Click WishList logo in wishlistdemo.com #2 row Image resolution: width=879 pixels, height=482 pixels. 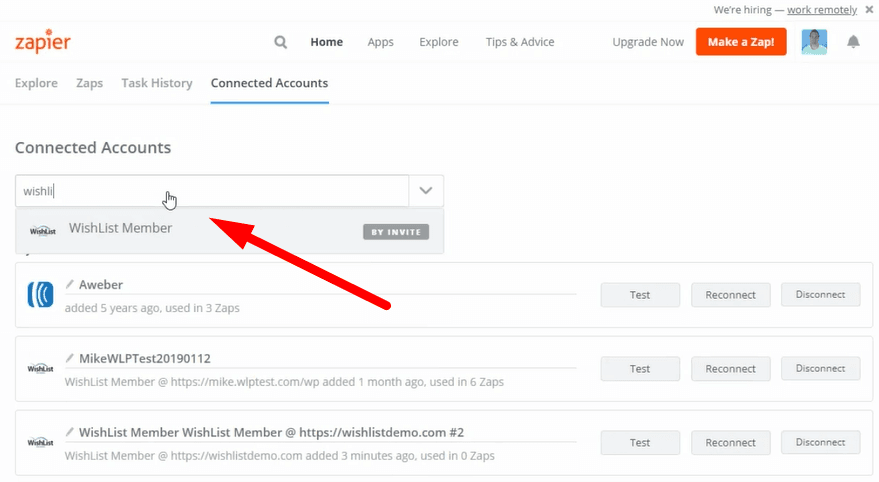(40, 443)
